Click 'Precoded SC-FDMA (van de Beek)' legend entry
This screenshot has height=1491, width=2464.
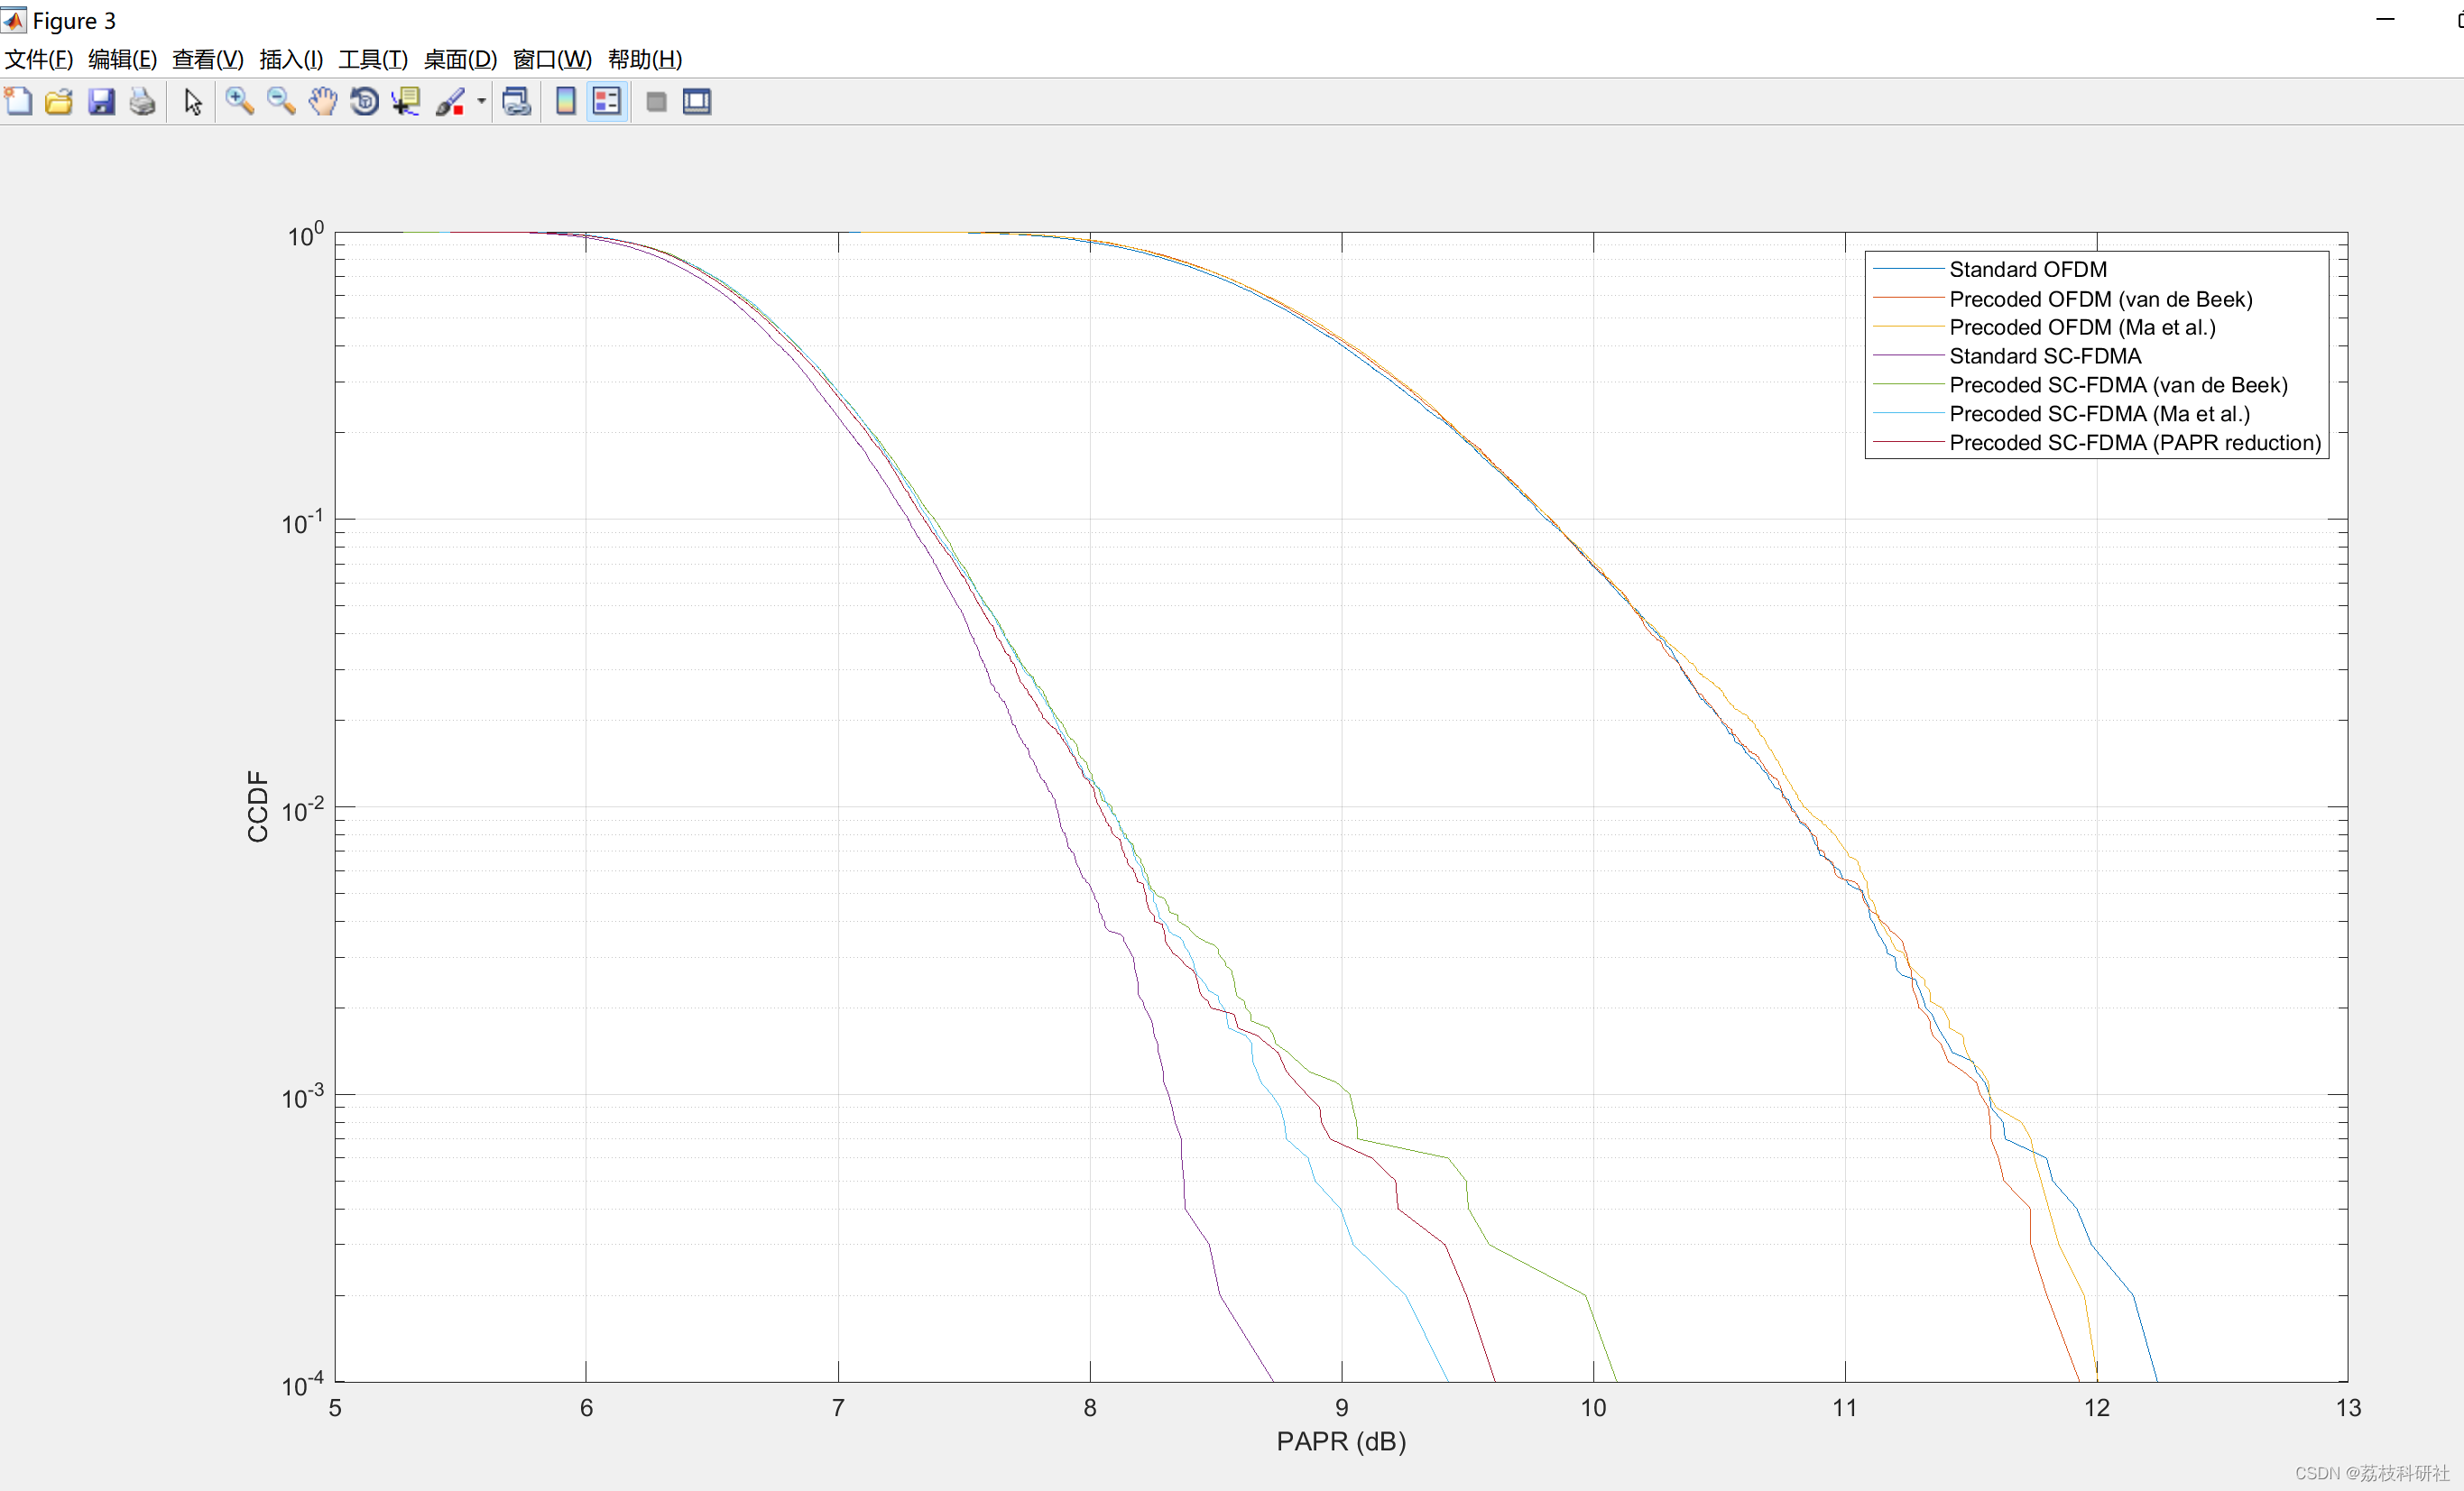[x=2118, y=385]
